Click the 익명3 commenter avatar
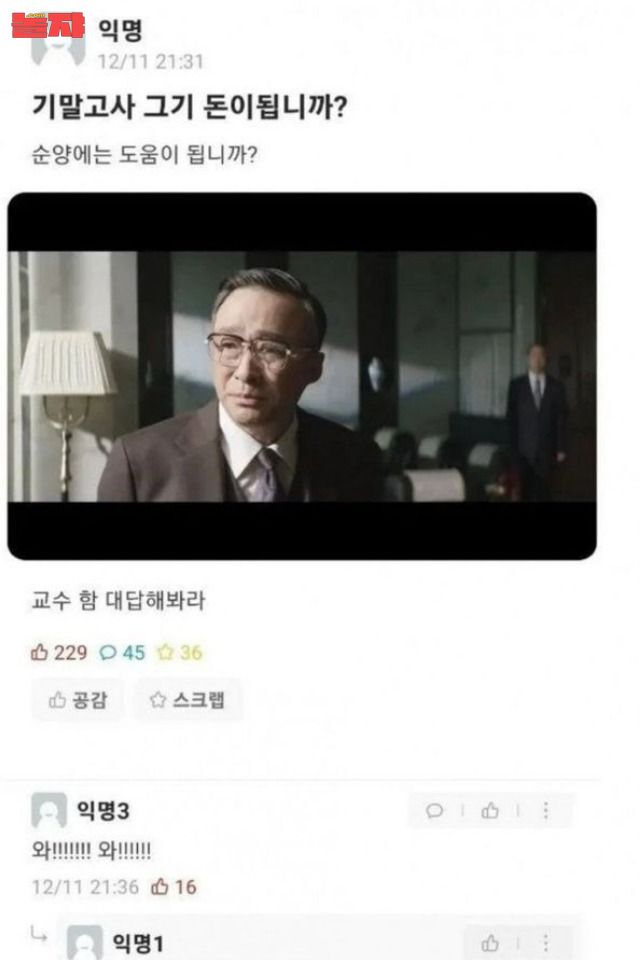 click(x=49, y=810)
